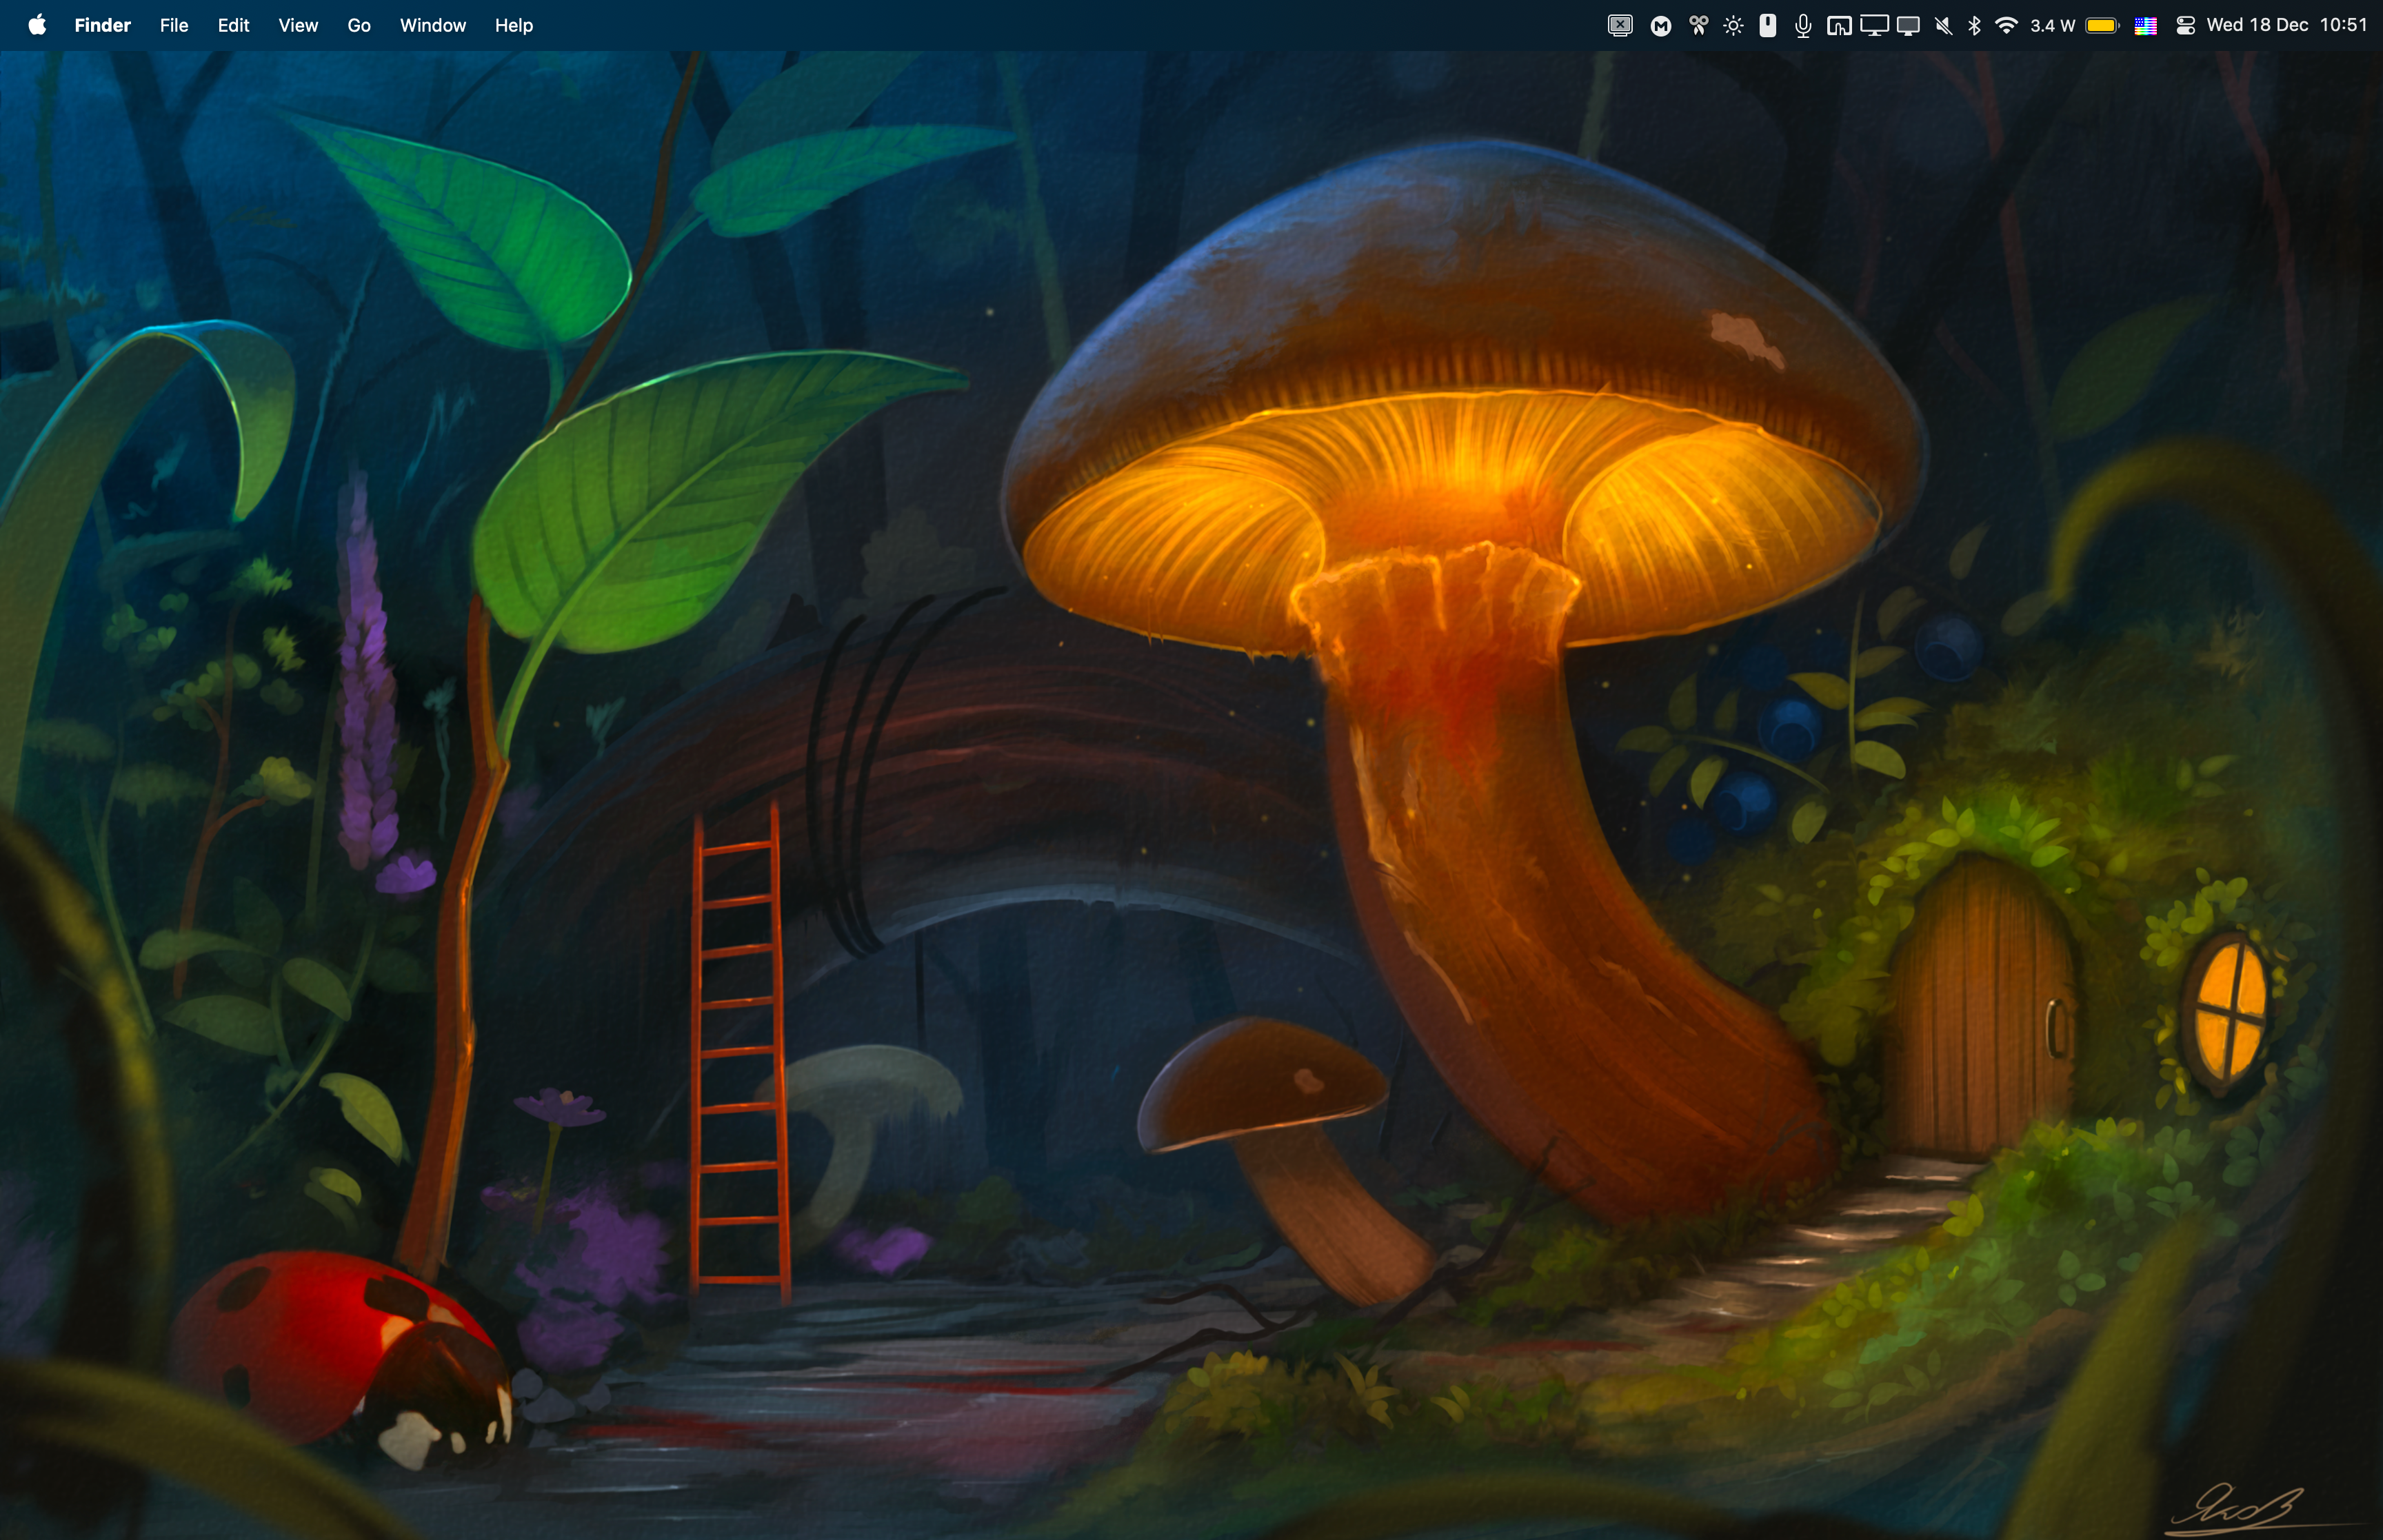Open the Apple menu
This screenshot has width=2383, height=1540.
coord(37,25)
